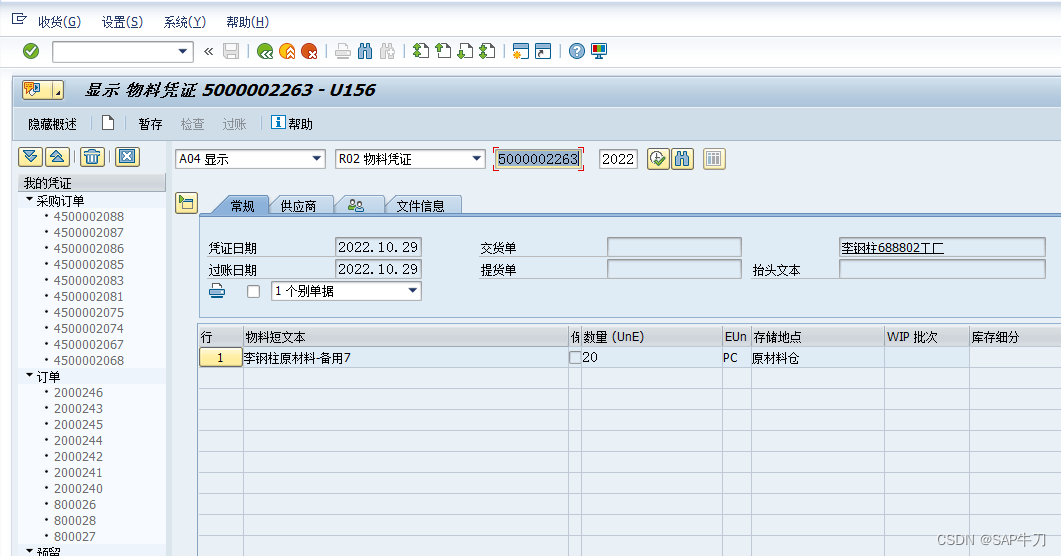Click the 抬头文本 input field
The width and height of the screenshot is (1061, 556).
pos(942,269)
